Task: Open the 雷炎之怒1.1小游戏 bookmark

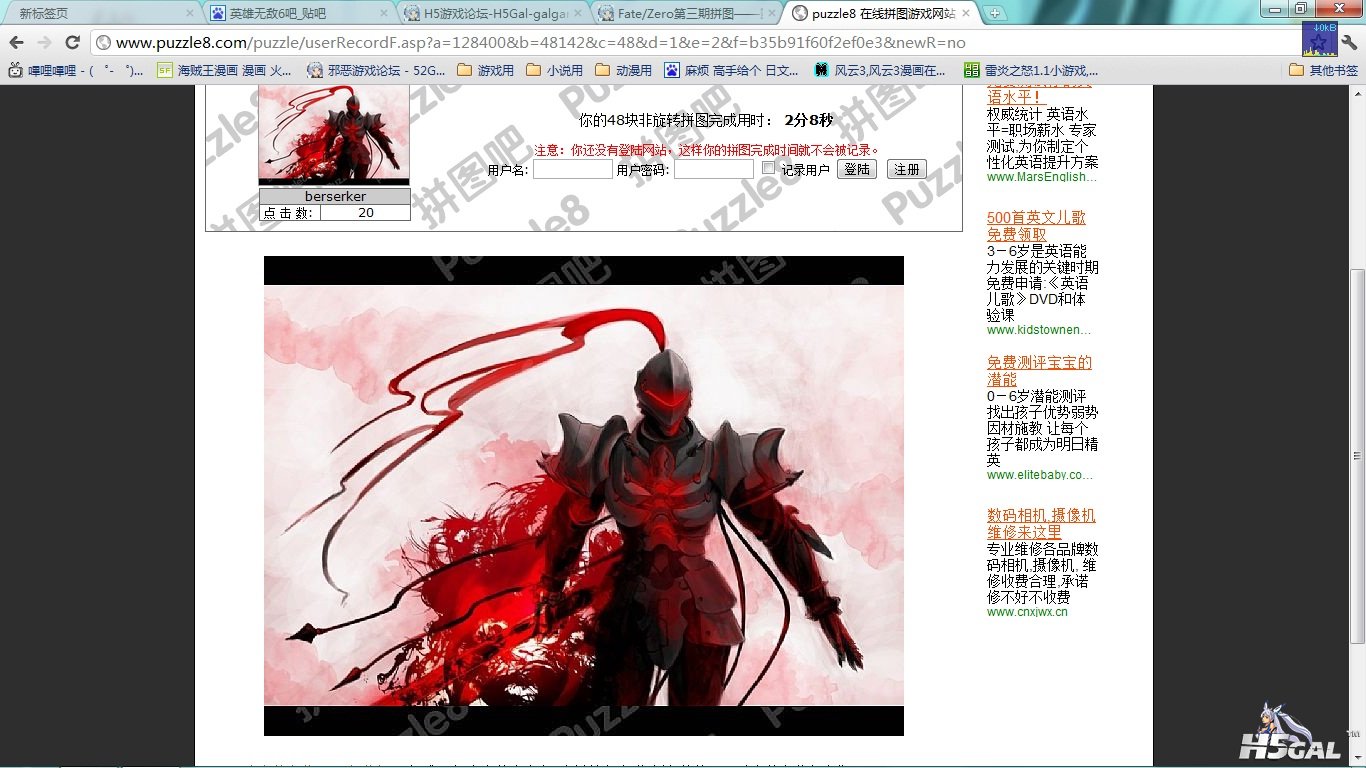Action: (1031, 70)
